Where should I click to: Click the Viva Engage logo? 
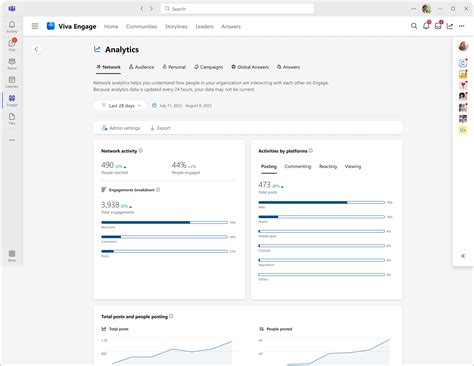coord(51,26)
